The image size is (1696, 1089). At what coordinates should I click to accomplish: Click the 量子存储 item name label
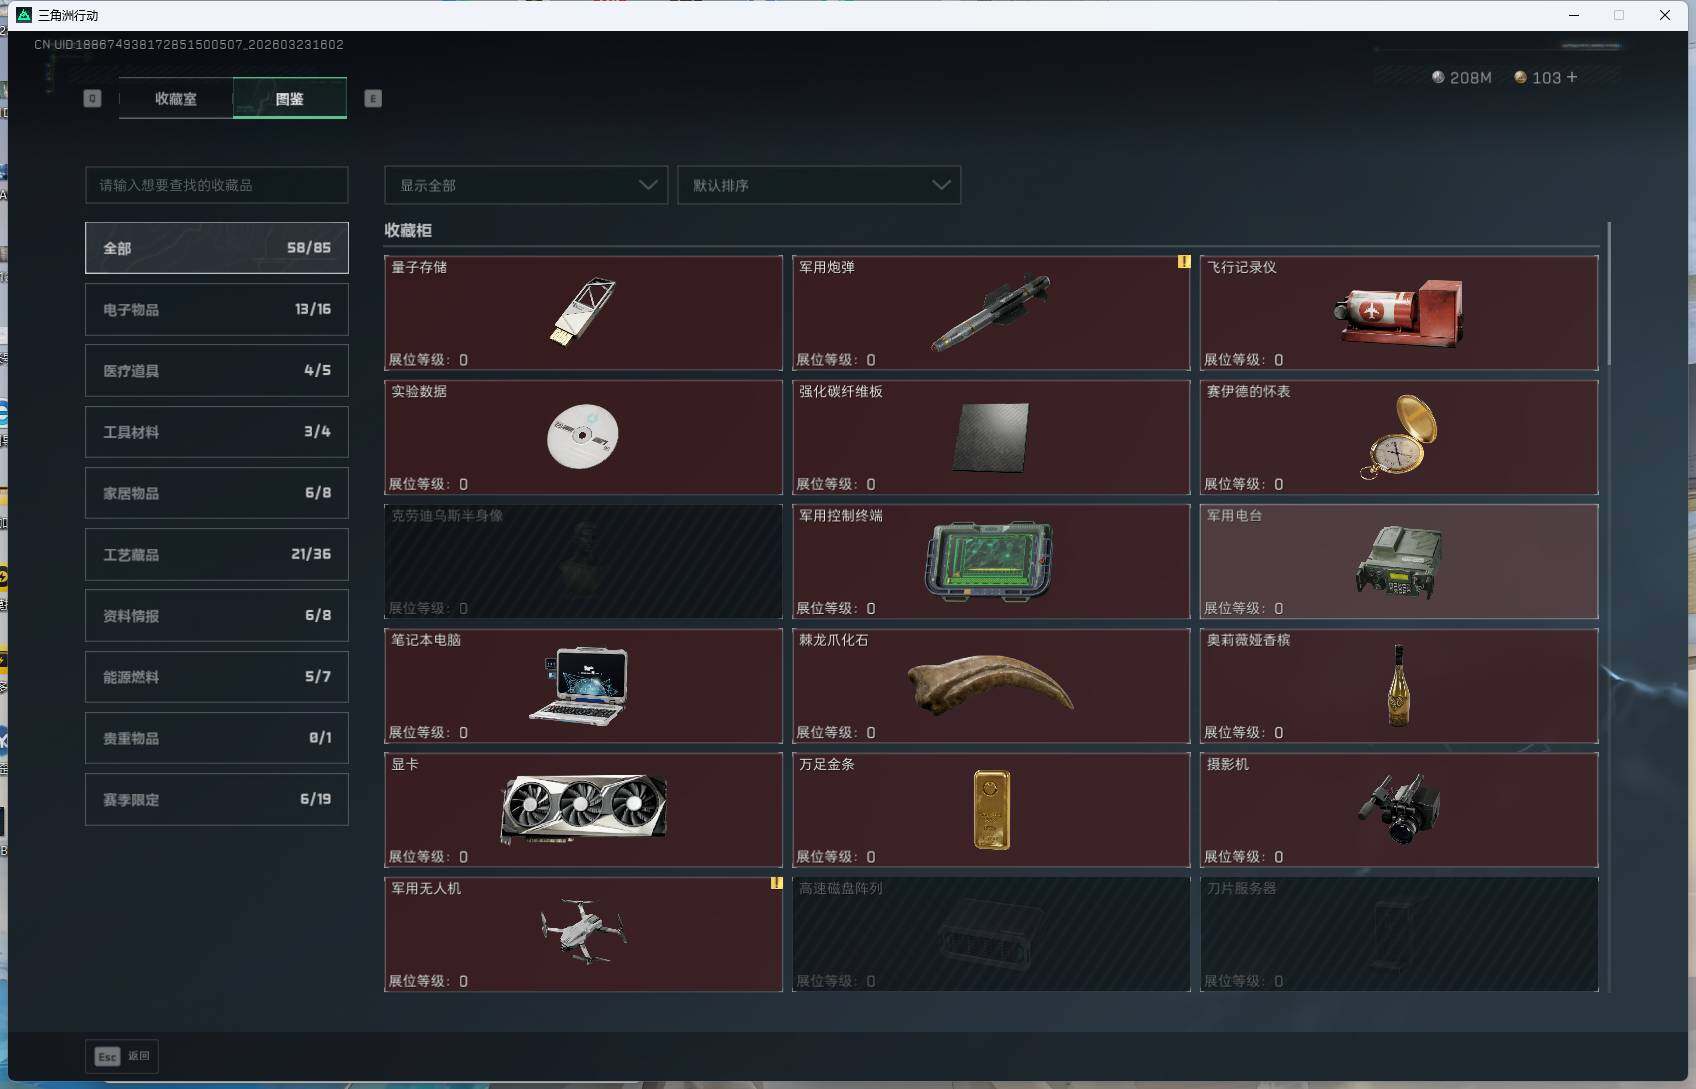(x=419, y=267)
